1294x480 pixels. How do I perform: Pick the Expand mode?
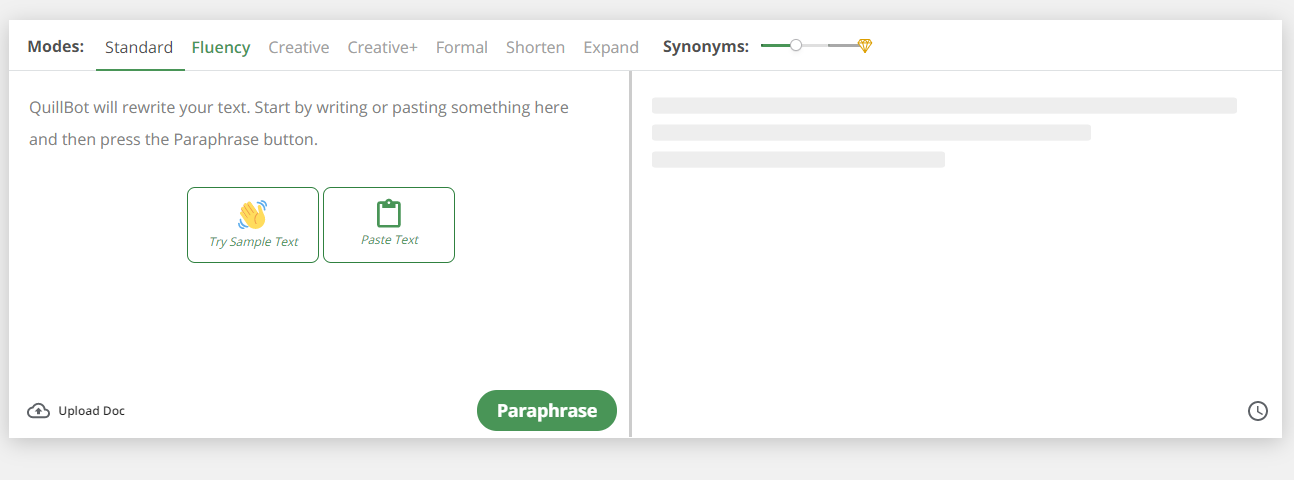611,47
